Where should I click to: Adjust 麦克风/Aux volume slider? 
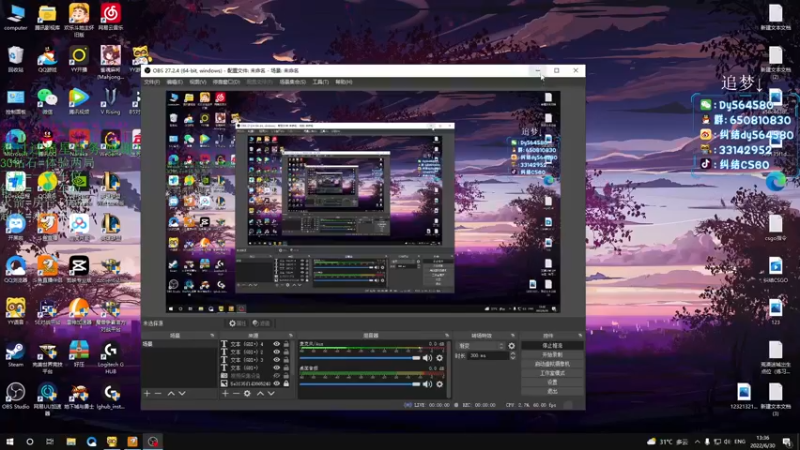(359, 358)
